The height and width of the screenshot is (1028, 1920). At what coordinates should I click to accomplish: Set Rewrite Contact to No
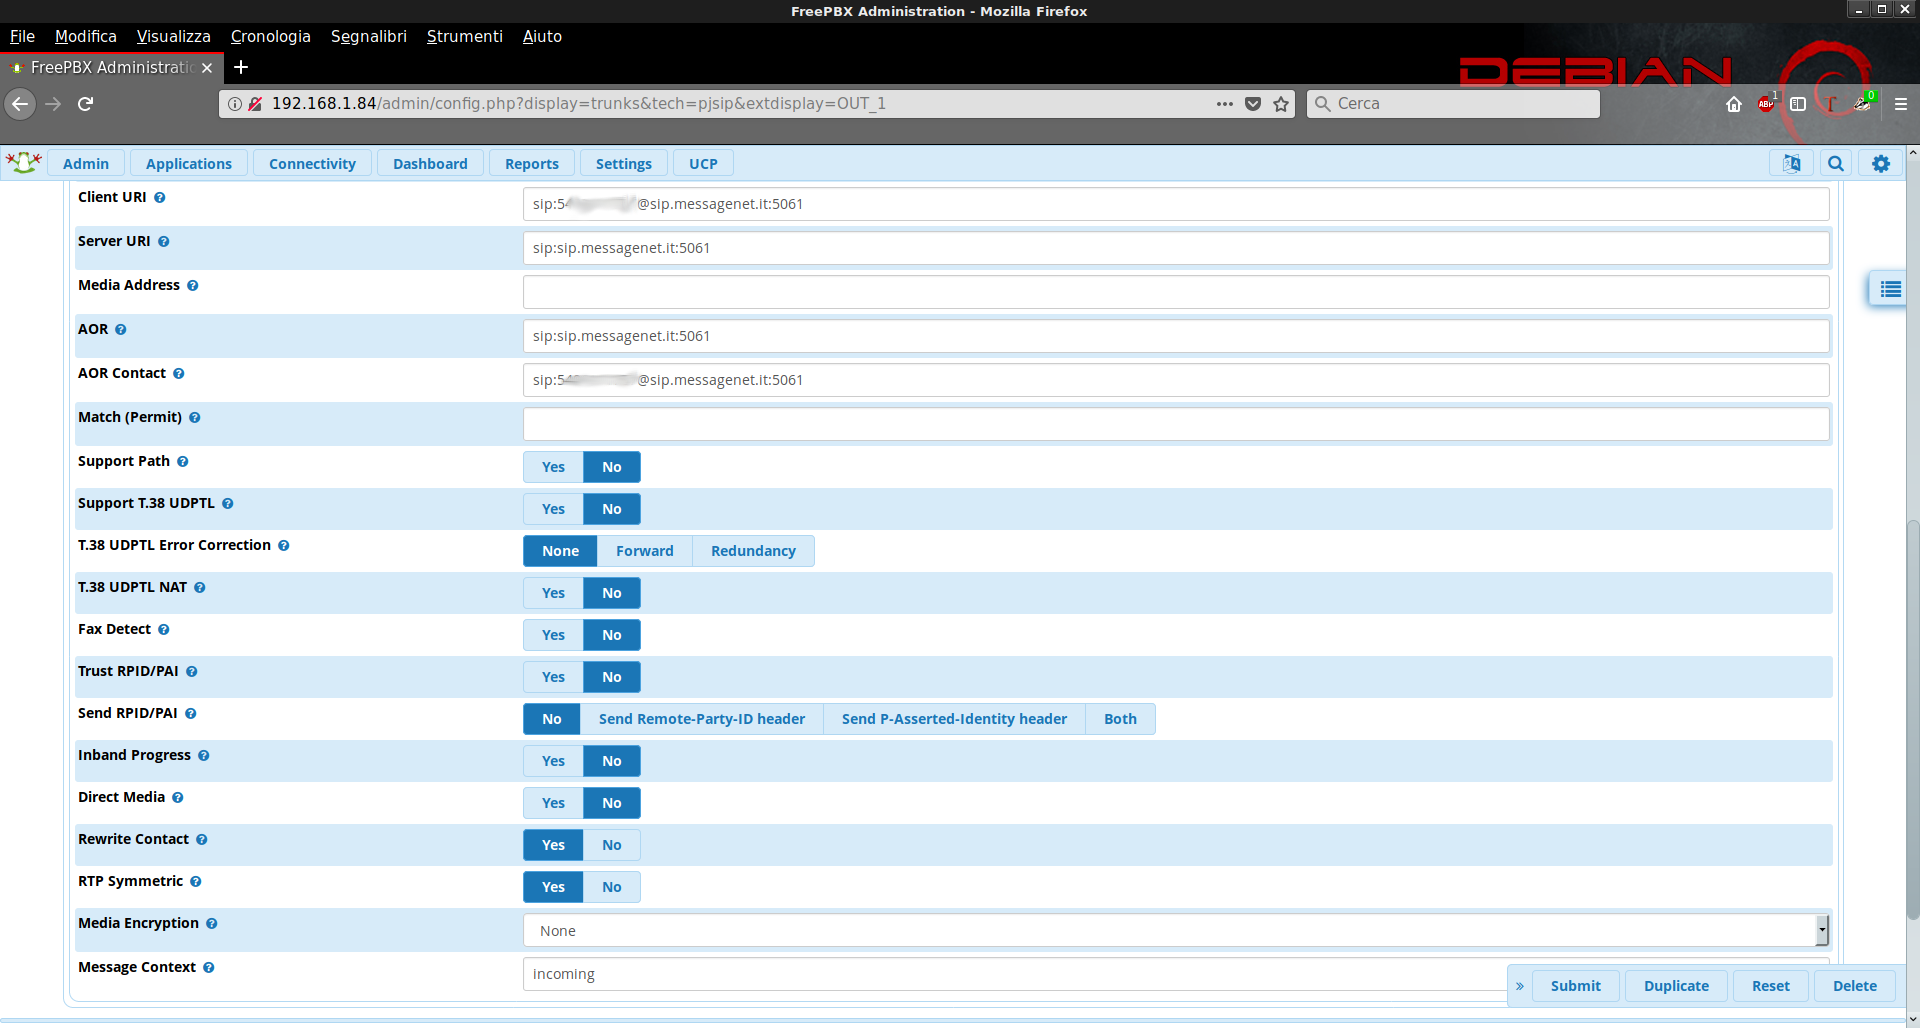point(611,845)
